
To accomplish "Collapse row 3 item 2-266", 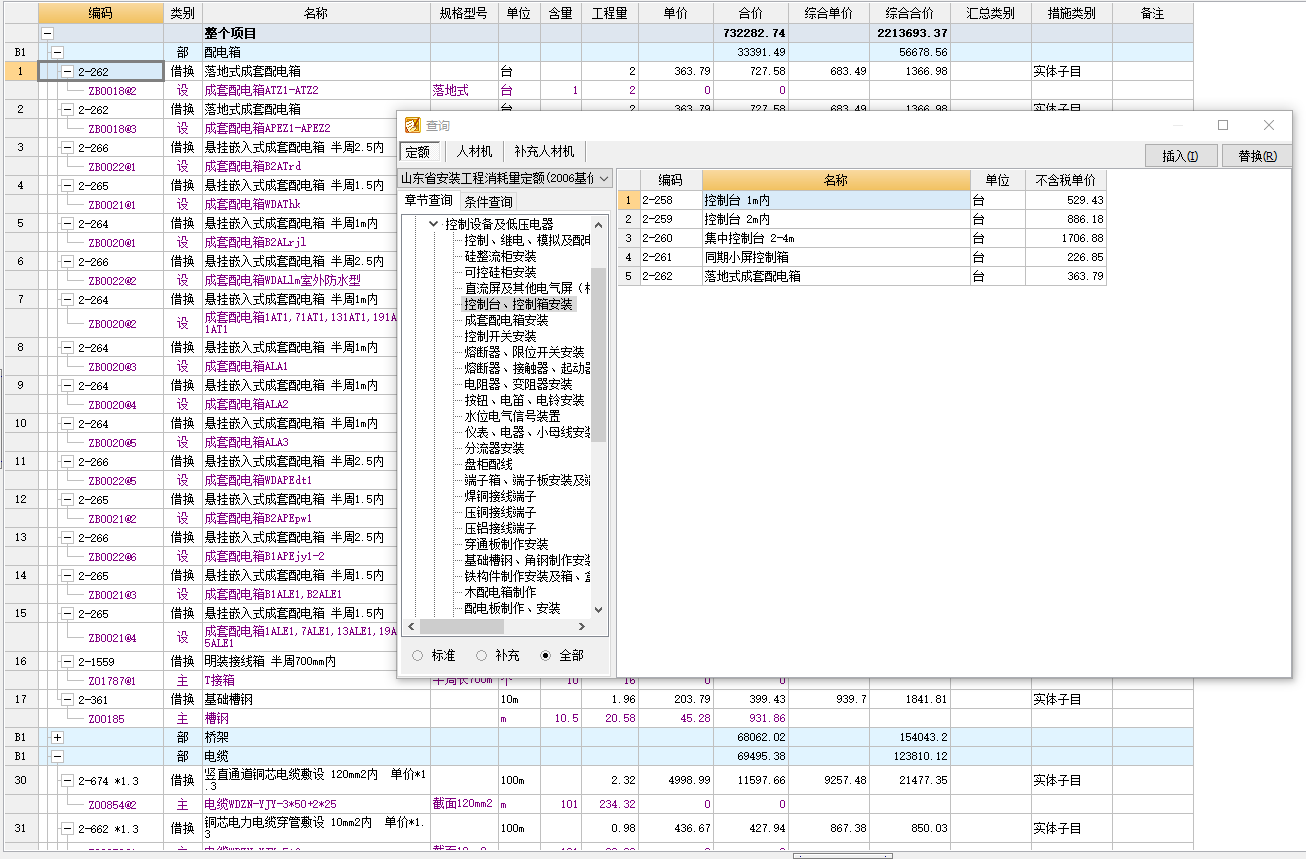I will click(67, 148).
